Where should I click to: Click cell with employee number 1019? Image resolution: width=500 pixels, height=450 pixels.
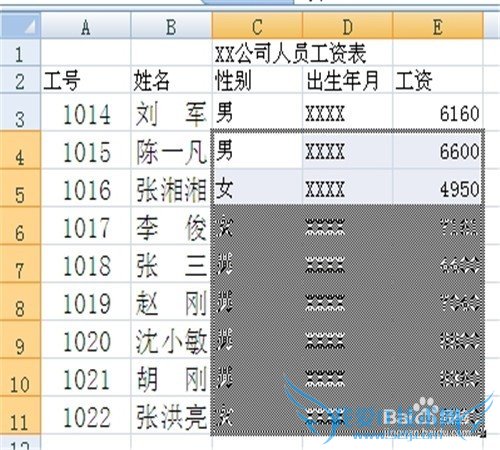click(86, 301)
